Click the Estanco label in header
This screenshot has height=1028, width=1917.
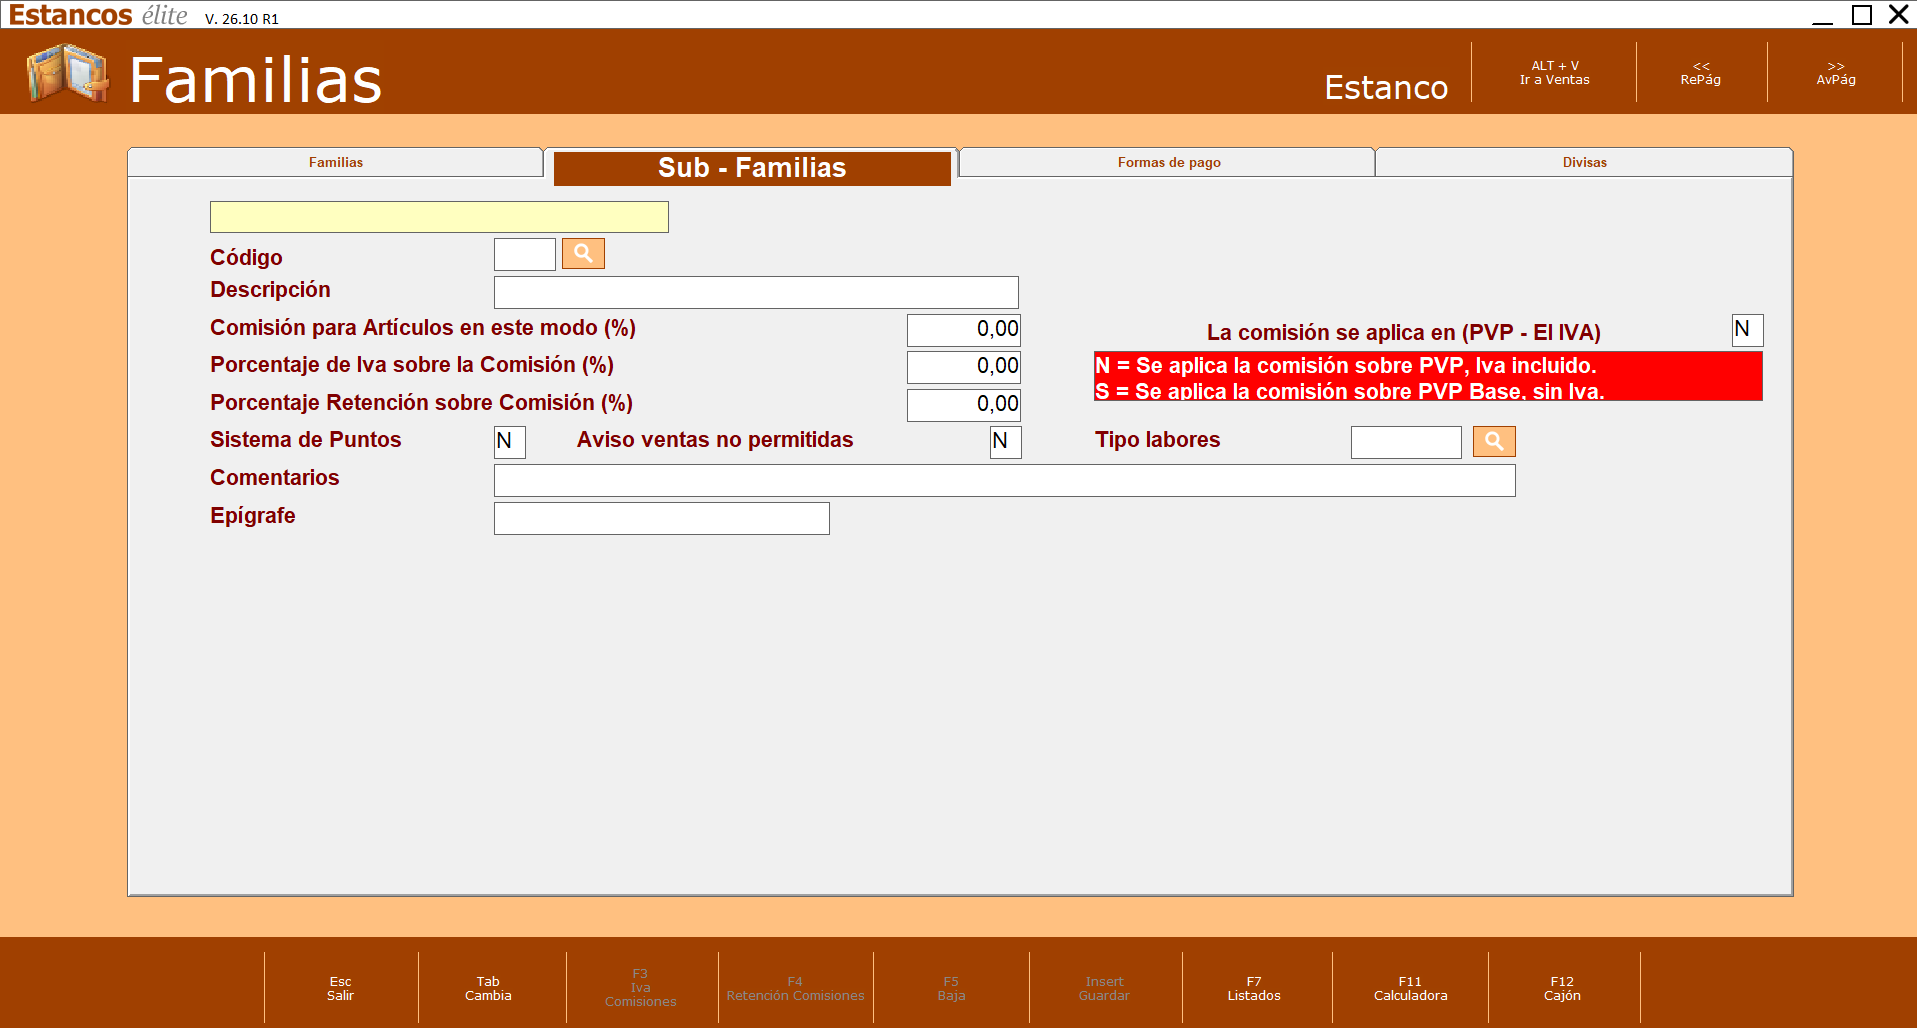tap(1386, 87)
